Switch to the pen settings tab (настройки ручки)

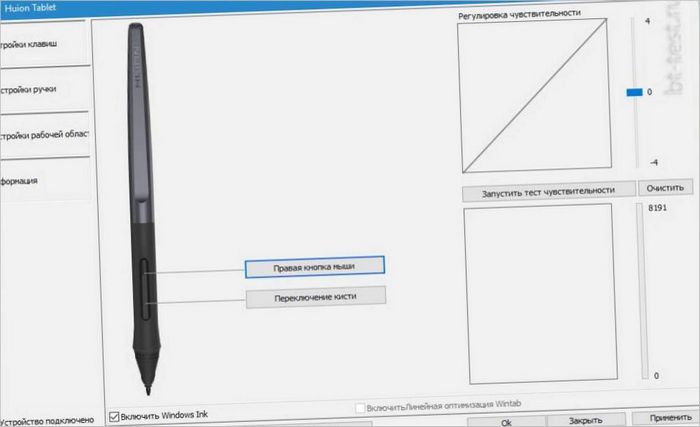pyautogui.click(x=43, y=89)
